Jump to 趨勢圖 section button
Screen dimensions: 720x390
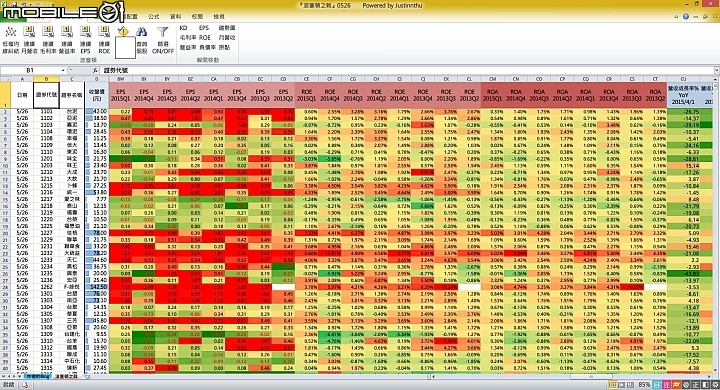[x=227, y=28]
